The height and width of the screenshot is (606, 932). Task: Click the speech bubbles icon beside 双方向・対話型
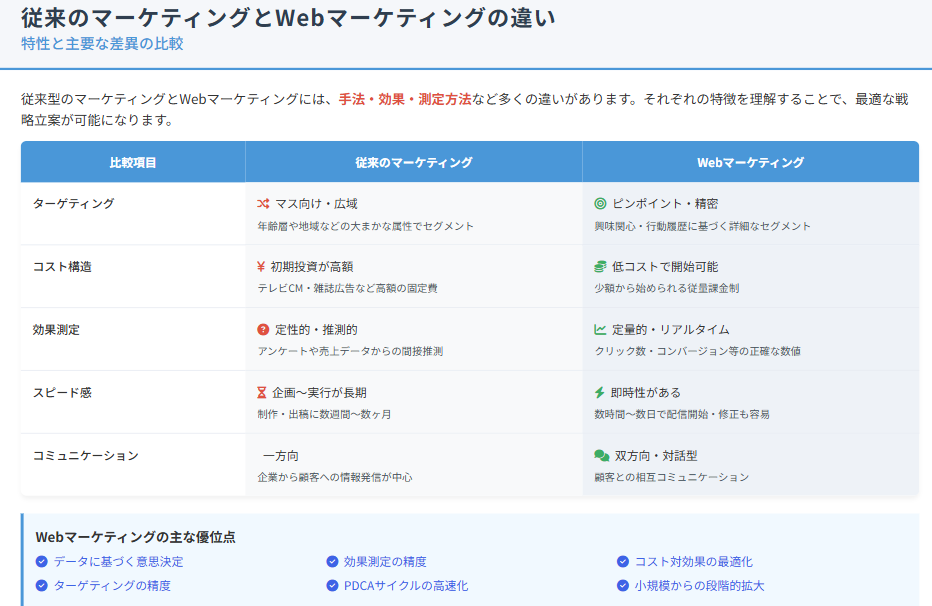click(x=601, y=455)
